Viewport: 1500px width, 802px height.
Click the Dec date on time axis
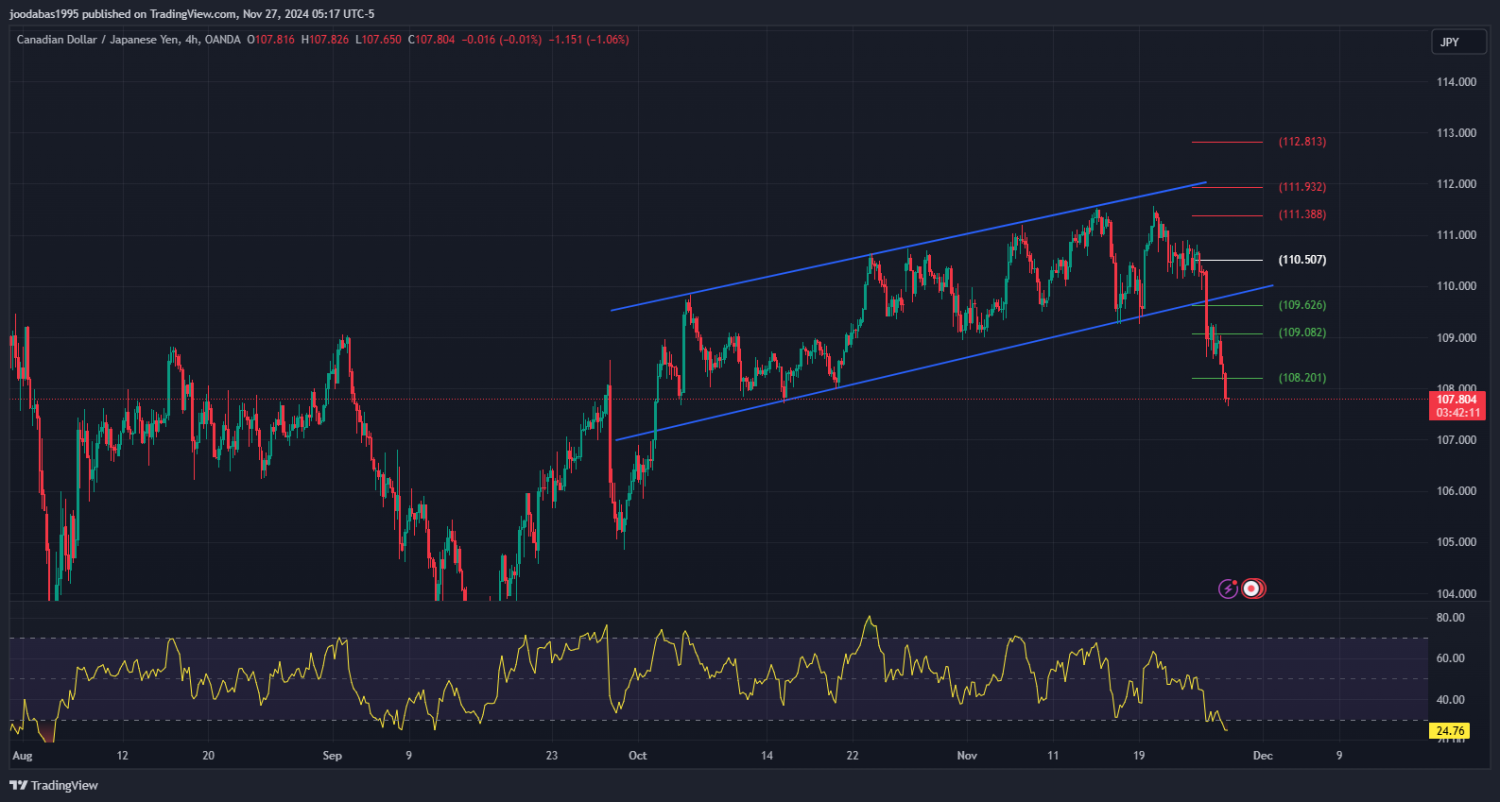tap(1262, 757)
